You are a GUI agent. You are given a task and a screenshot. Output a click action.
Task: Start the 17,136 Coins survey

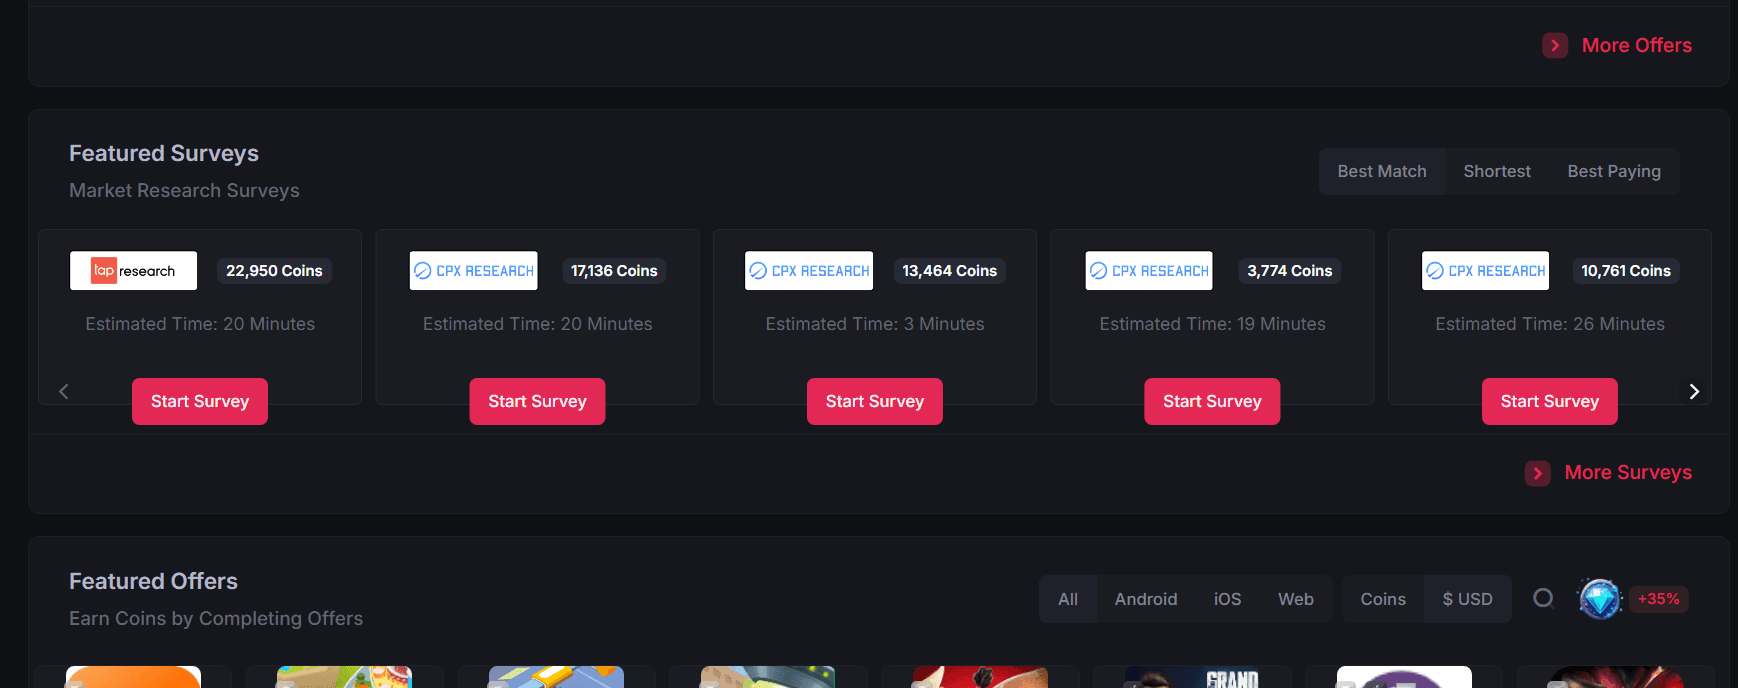coord(537,402)
